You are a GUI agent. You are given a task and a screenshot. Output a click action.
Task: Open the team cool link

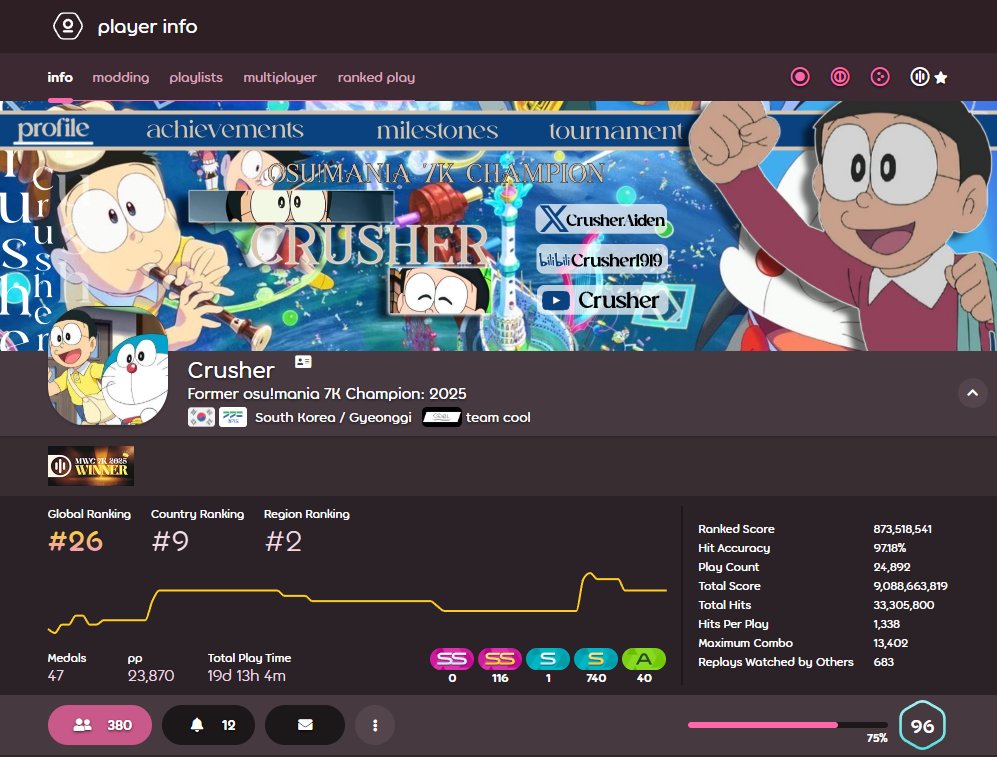point(498,418)
